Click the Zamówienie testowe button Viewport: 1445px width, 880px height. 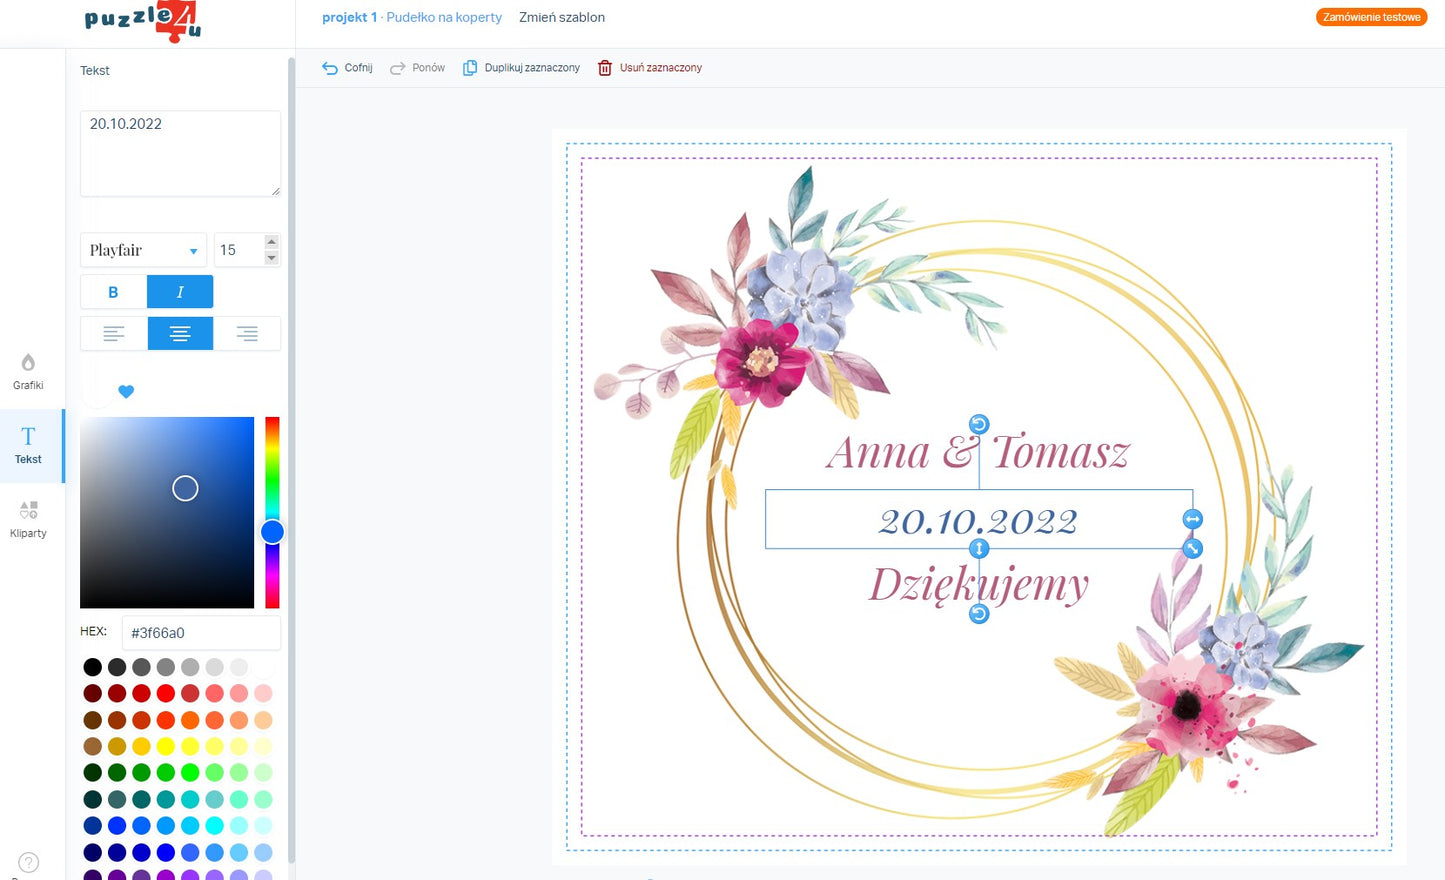point(1371,17)
